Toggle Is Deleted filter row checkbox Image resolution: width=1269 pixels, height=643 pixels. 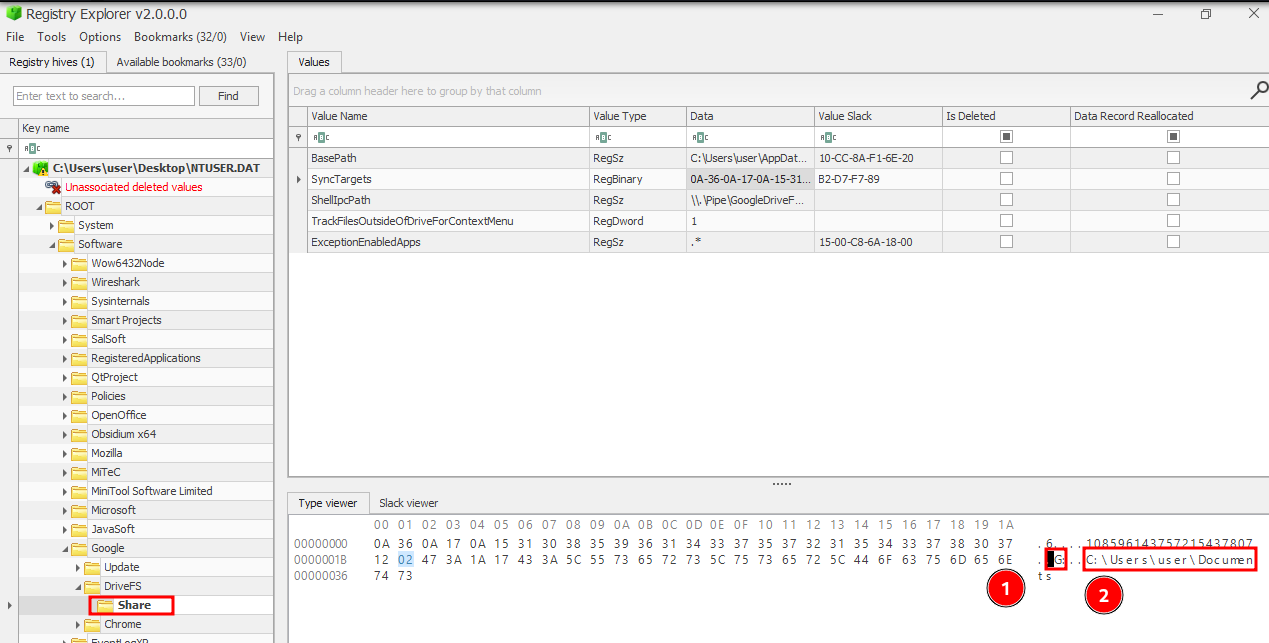(x=1006, y=137)
